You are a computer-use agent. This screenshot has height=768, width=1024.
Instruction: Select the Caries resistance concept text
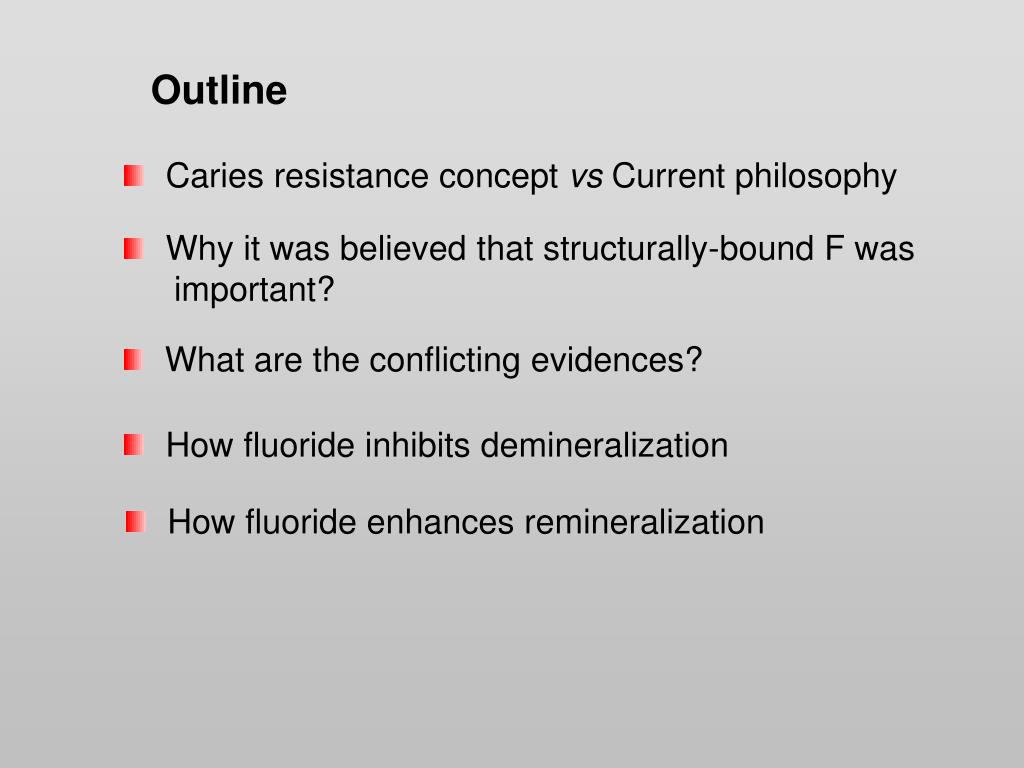[362, 176]
